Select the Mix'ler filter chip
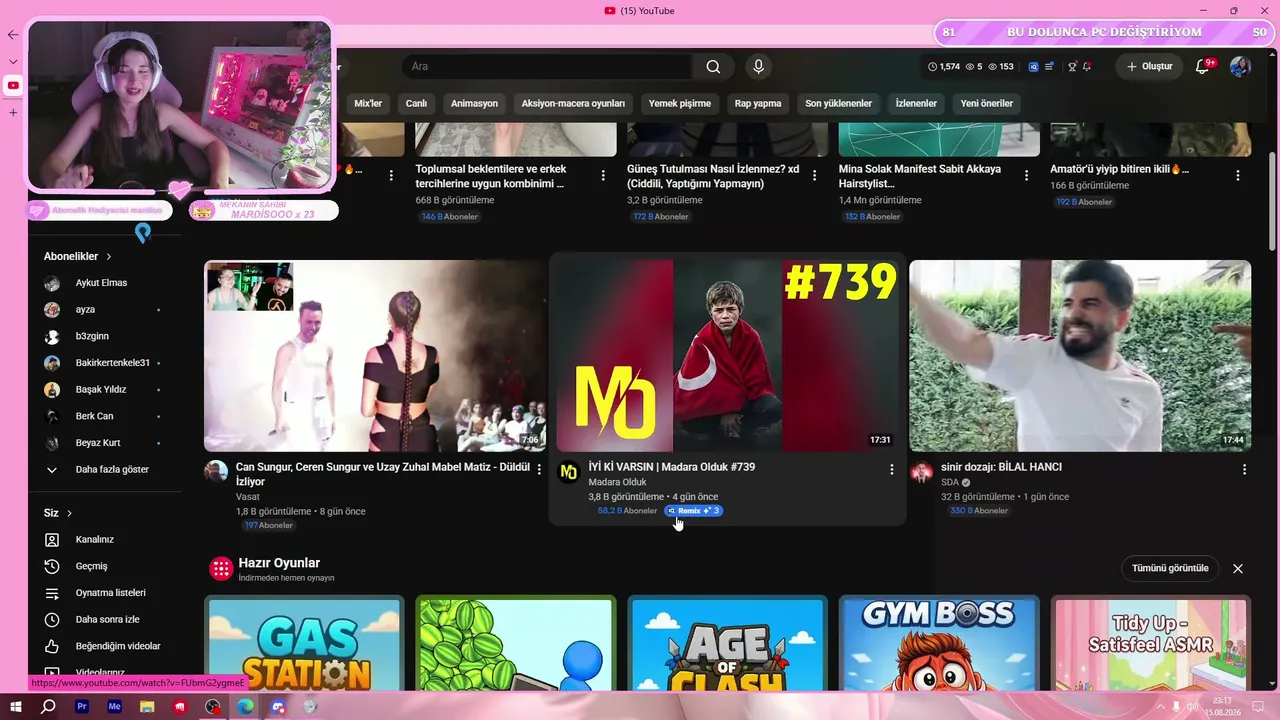 click(368, 103)
